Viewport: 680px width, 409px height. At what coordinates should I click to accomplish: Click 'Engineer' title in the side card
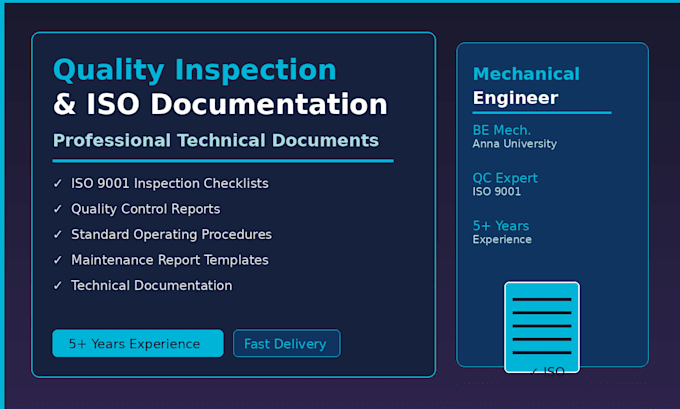point(515,98)
